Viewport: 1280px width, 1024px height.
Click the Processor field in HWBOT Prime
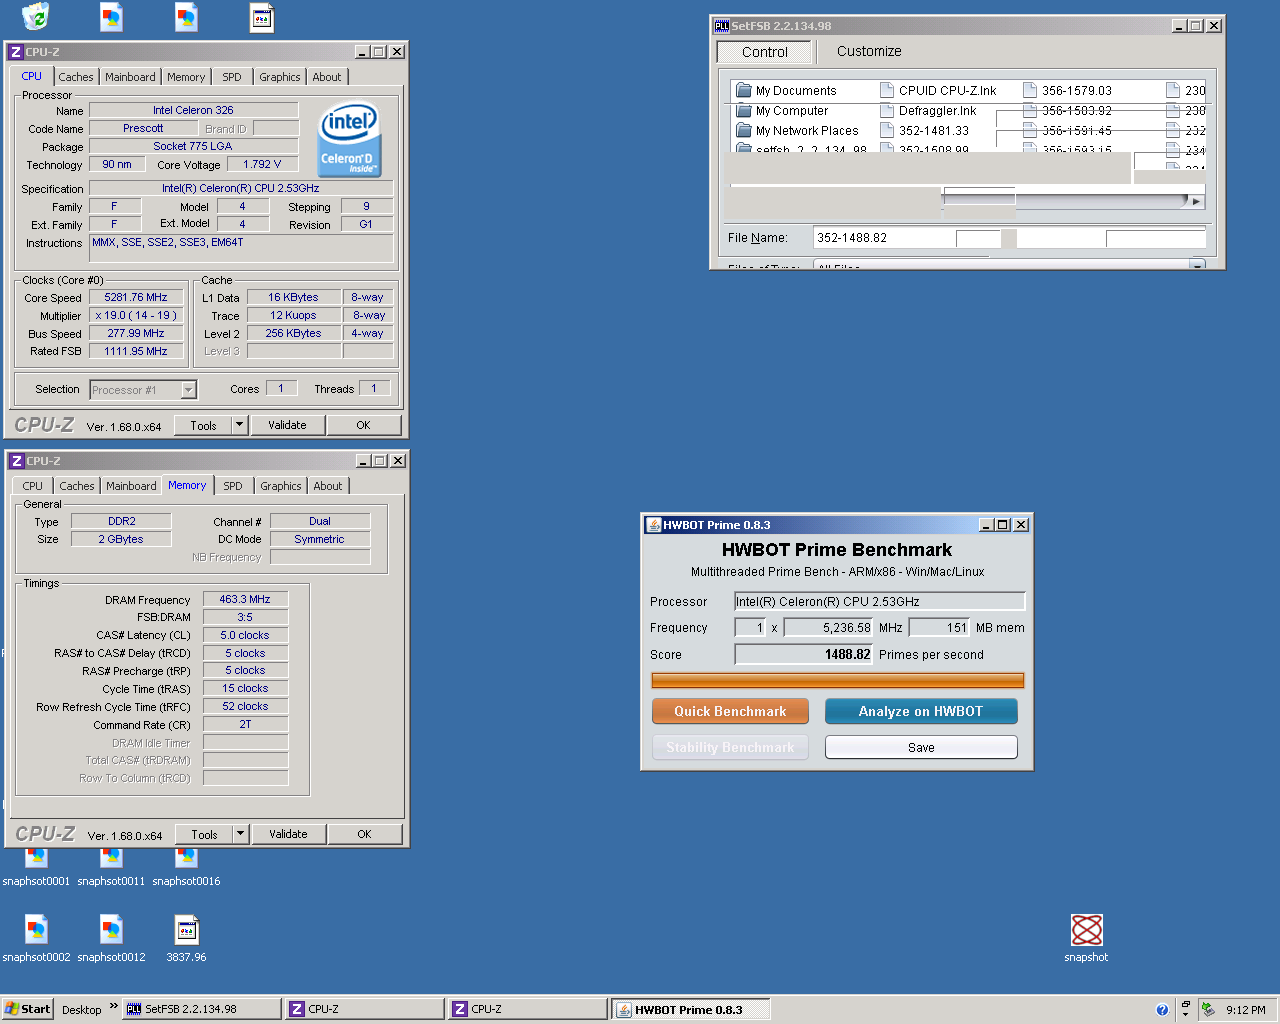(x=880, y=601)
